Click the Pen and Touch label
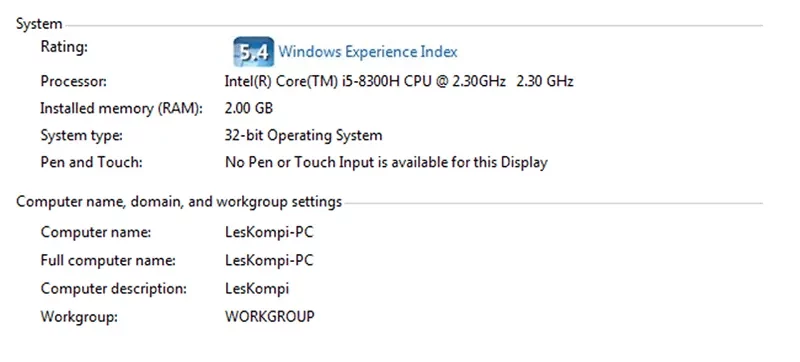The image size is (800, 362). (91, 162)
